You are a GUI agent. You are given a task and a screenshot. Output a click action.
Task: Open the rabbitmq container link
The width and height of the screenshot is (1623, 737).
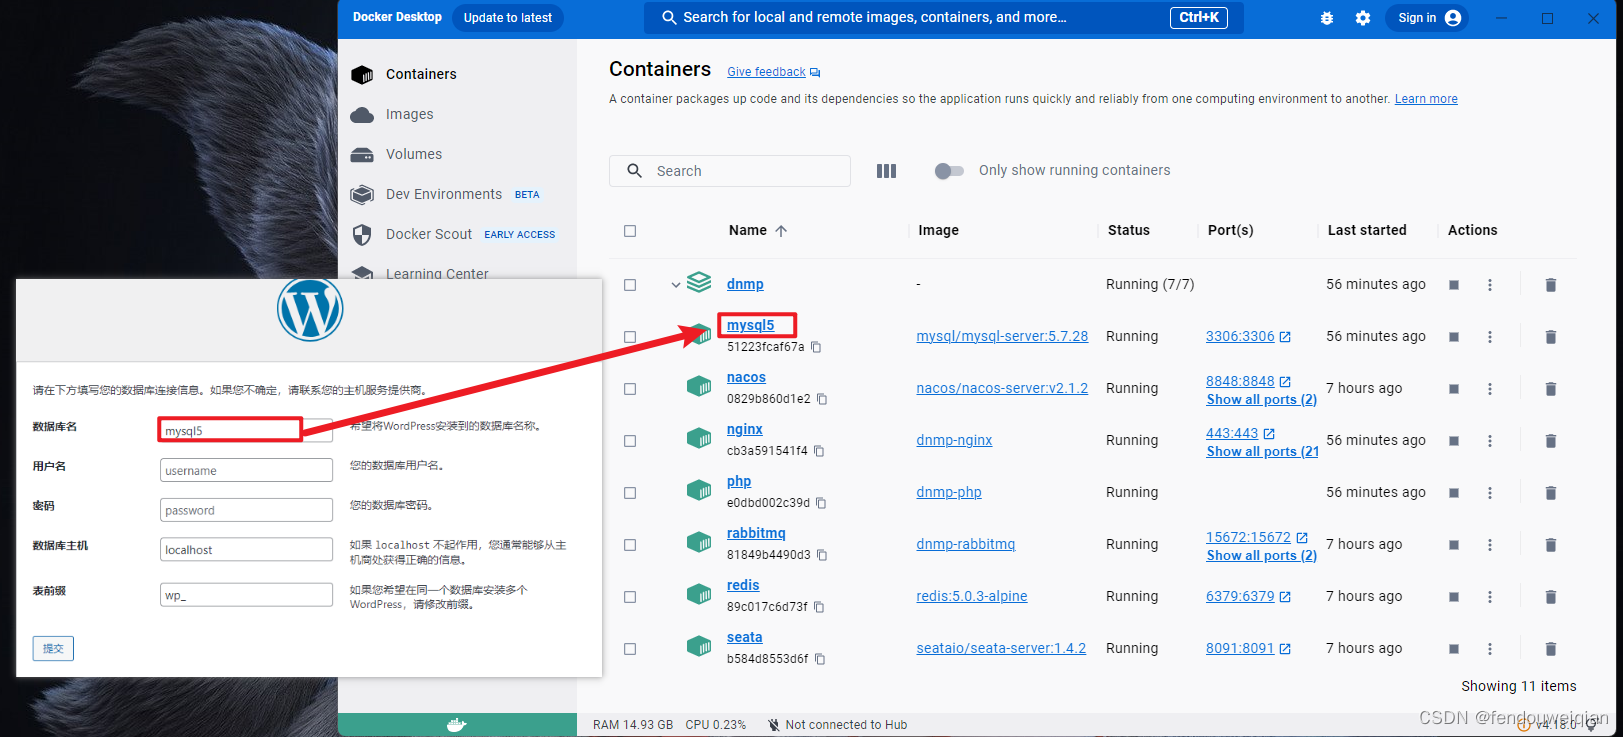pyautogui.click(x=756, y=533)
